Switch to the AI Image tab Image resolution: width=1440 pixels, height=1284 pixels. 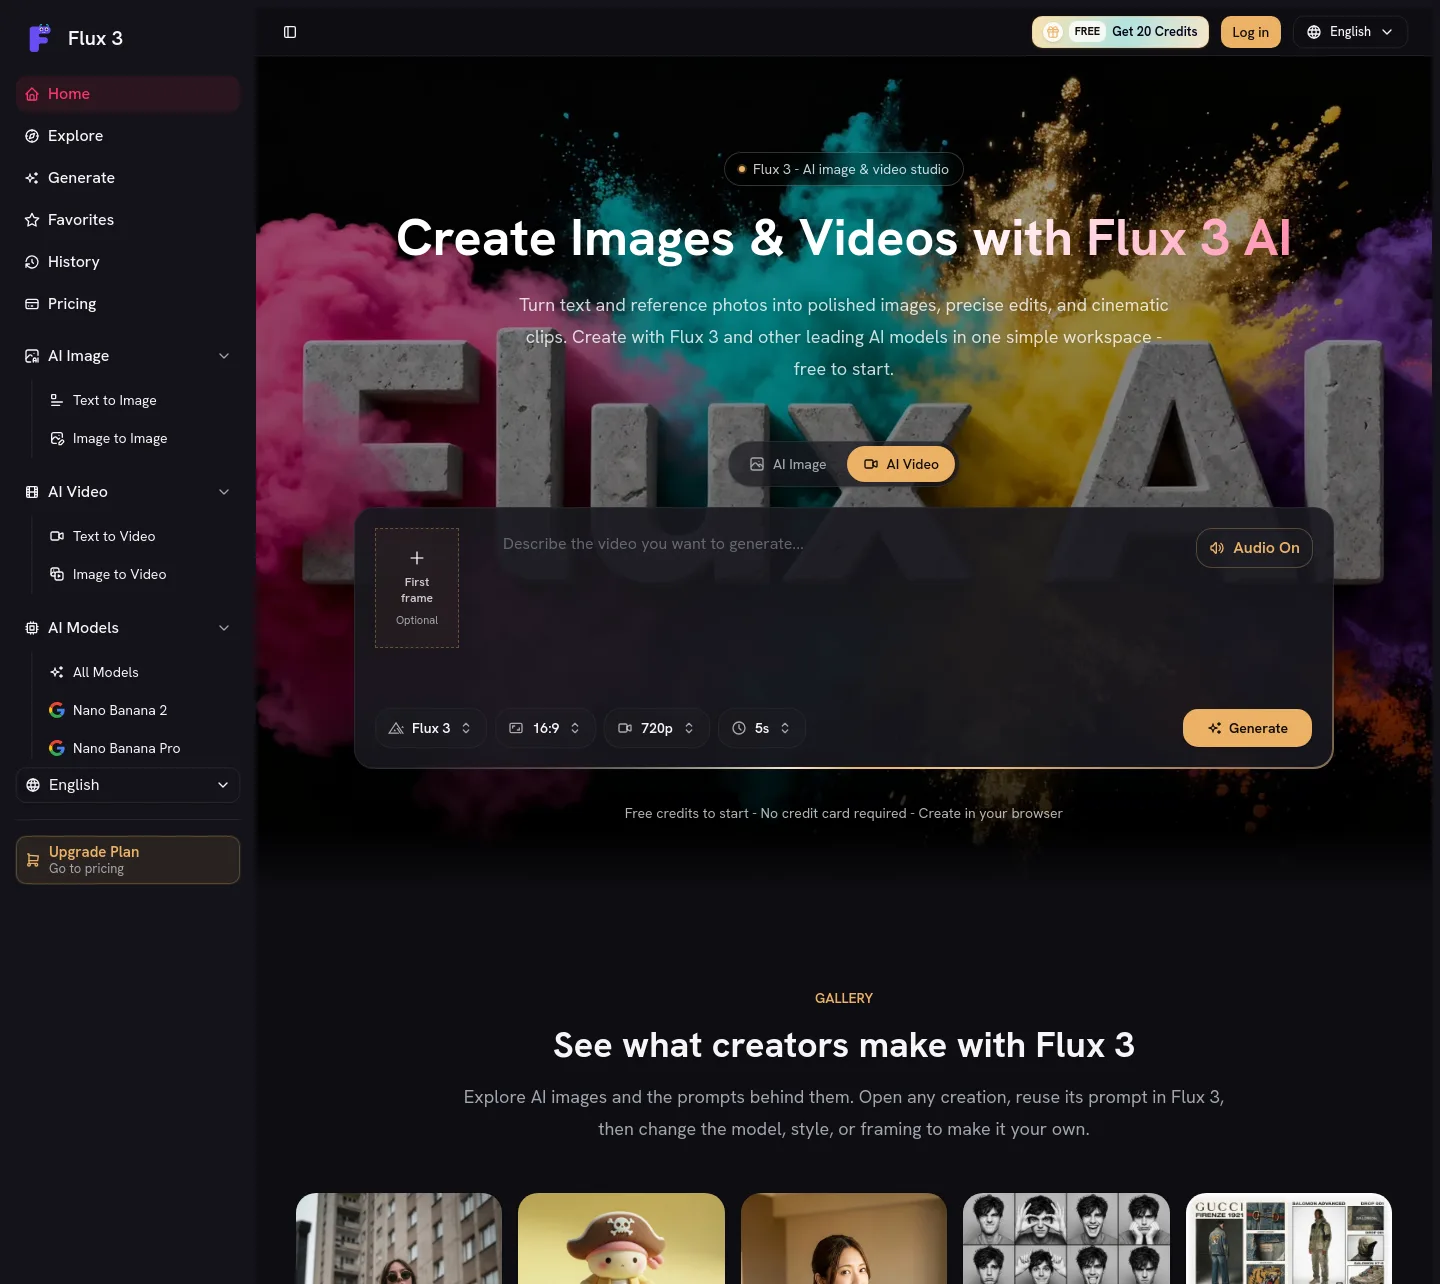(789, 464)
